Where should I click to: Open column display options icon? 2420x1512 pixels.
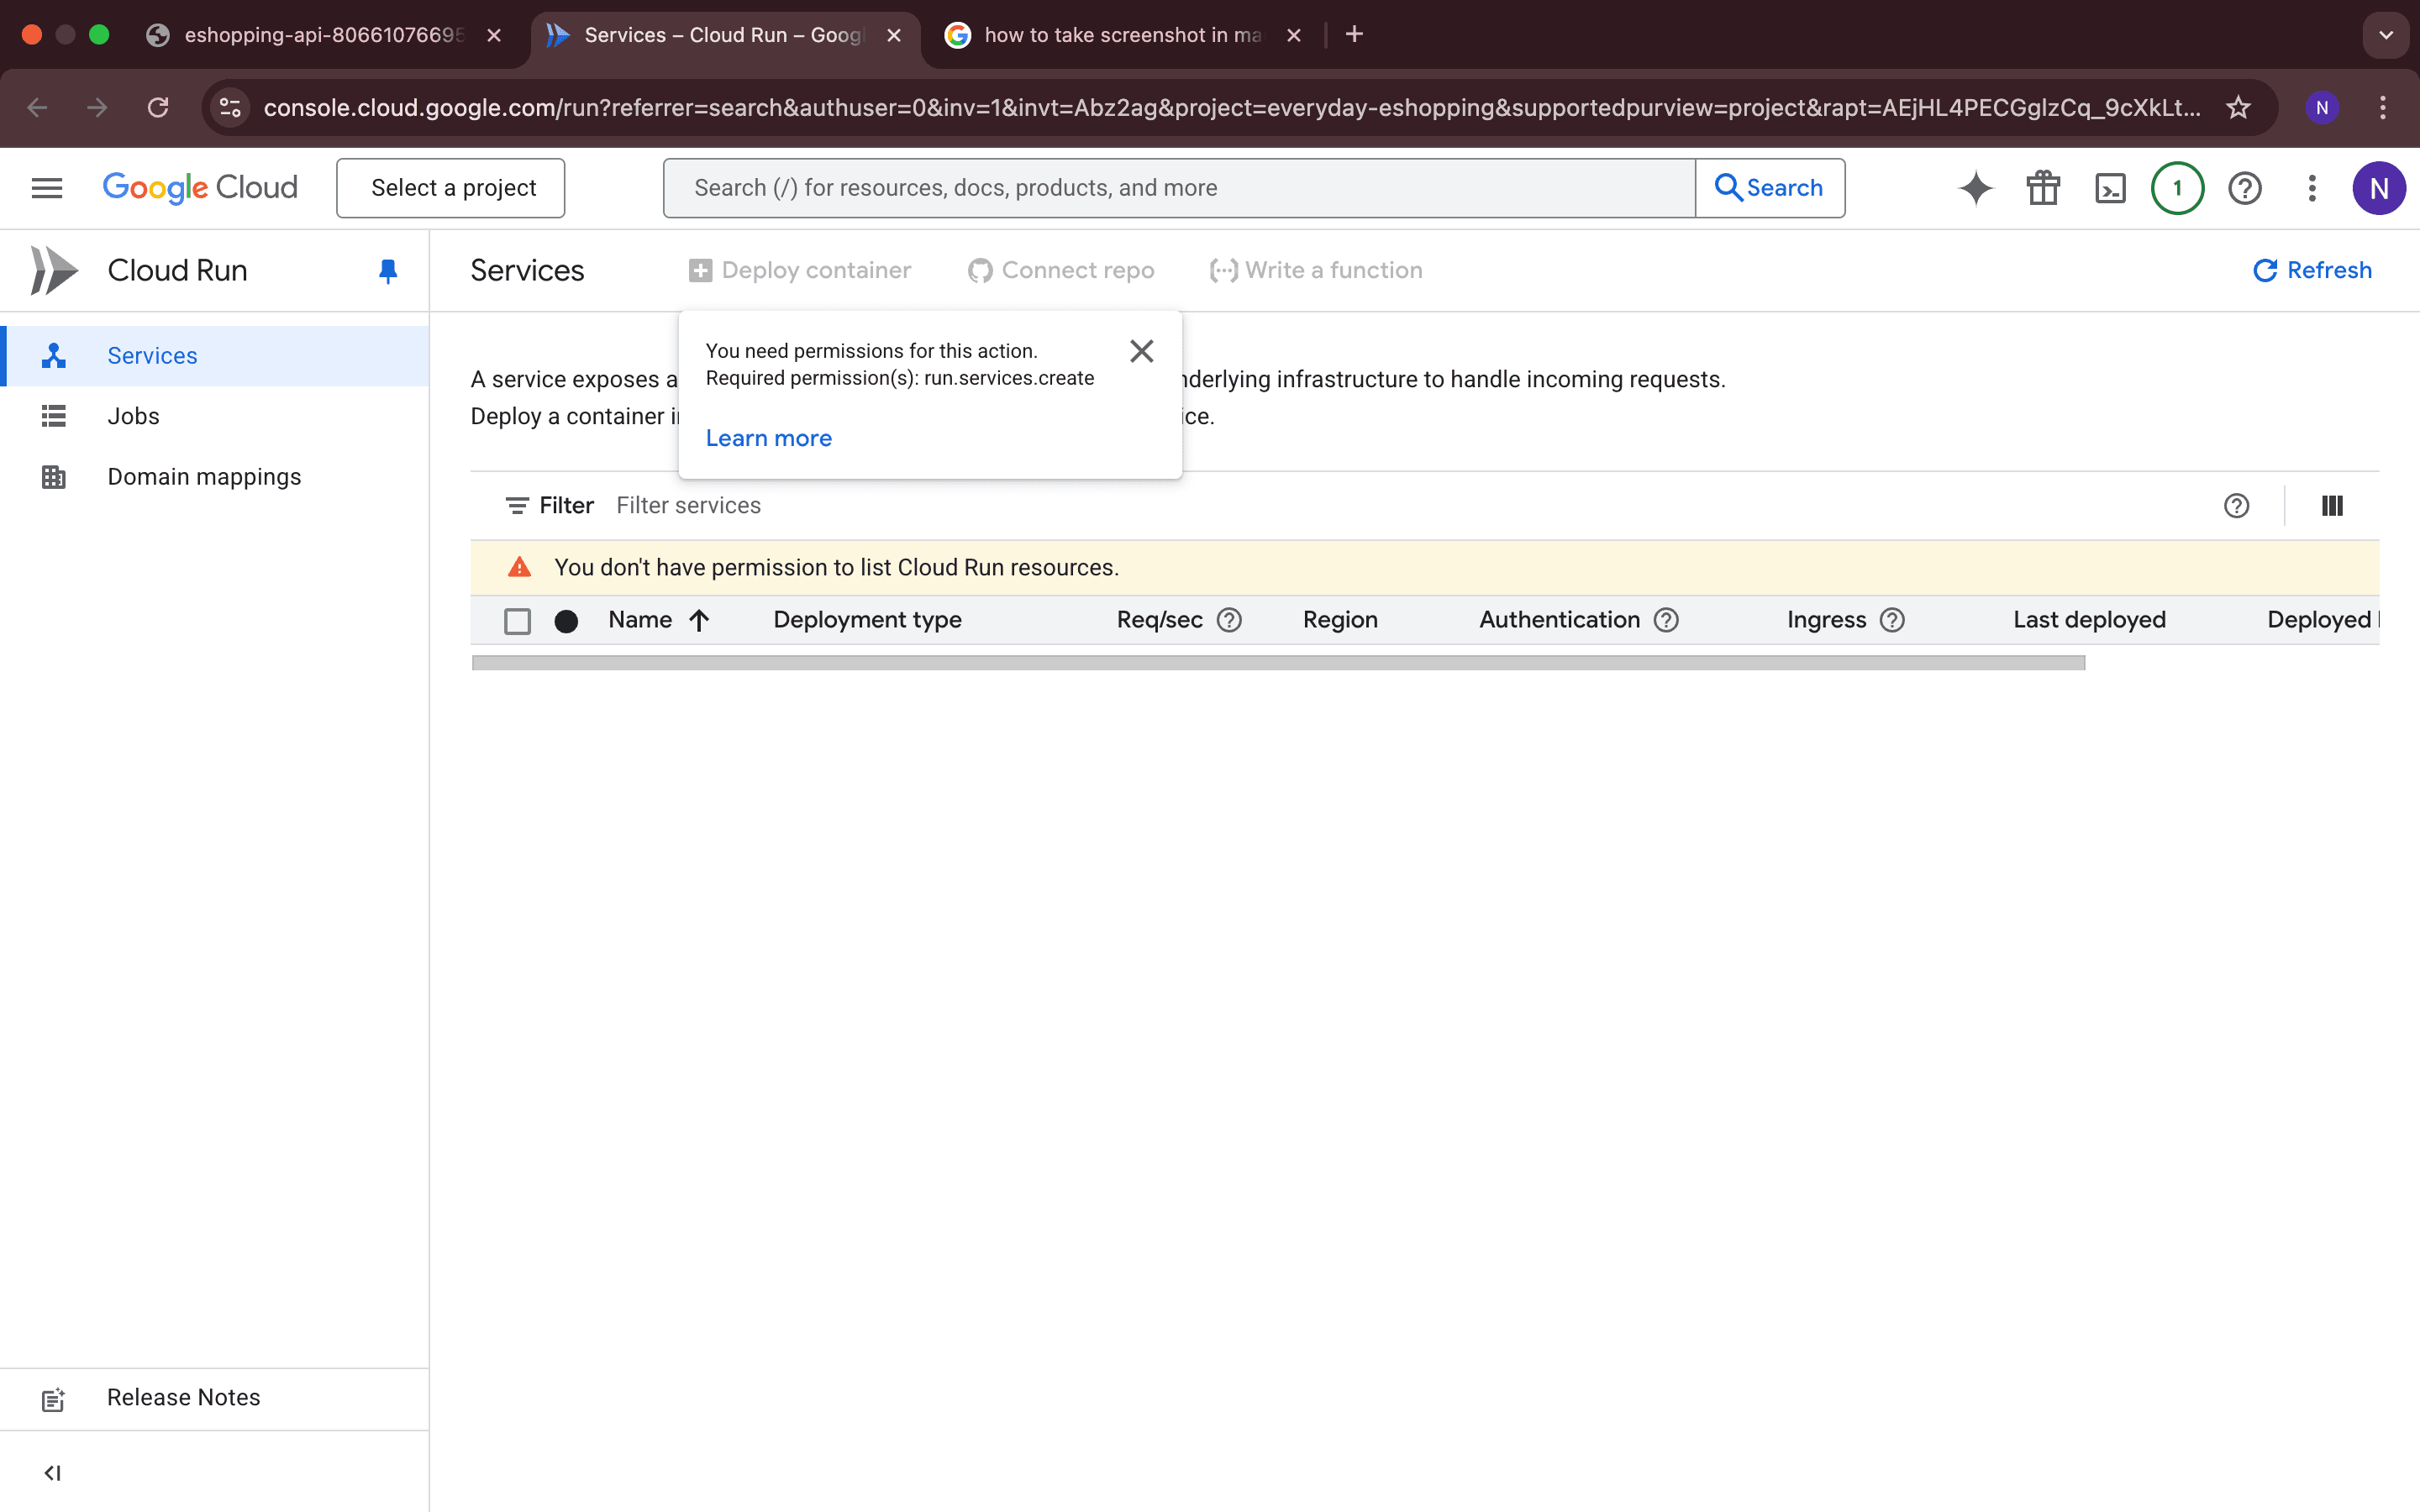tap(2332, 506)
